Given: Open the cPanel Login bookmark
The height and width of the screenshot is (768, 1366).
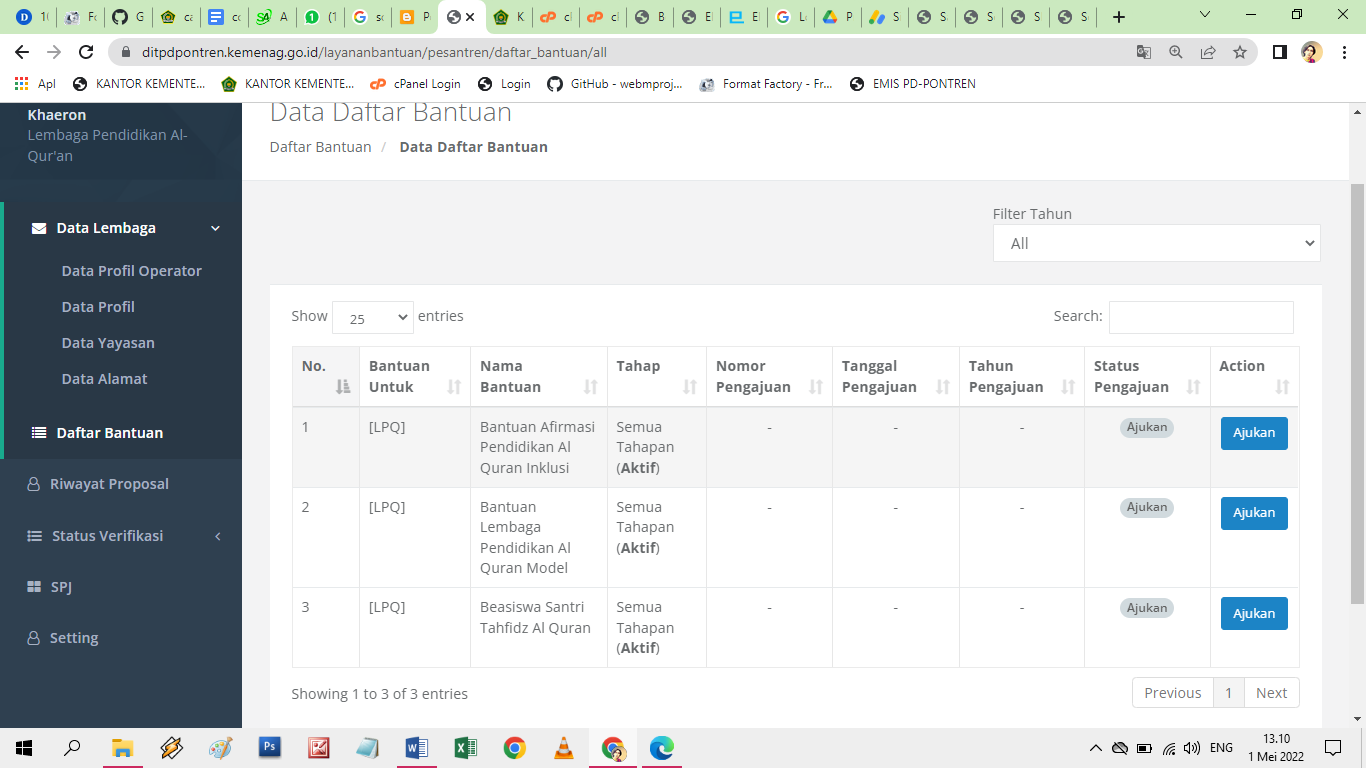Looking at the screenshot, I should pos(415,84).
